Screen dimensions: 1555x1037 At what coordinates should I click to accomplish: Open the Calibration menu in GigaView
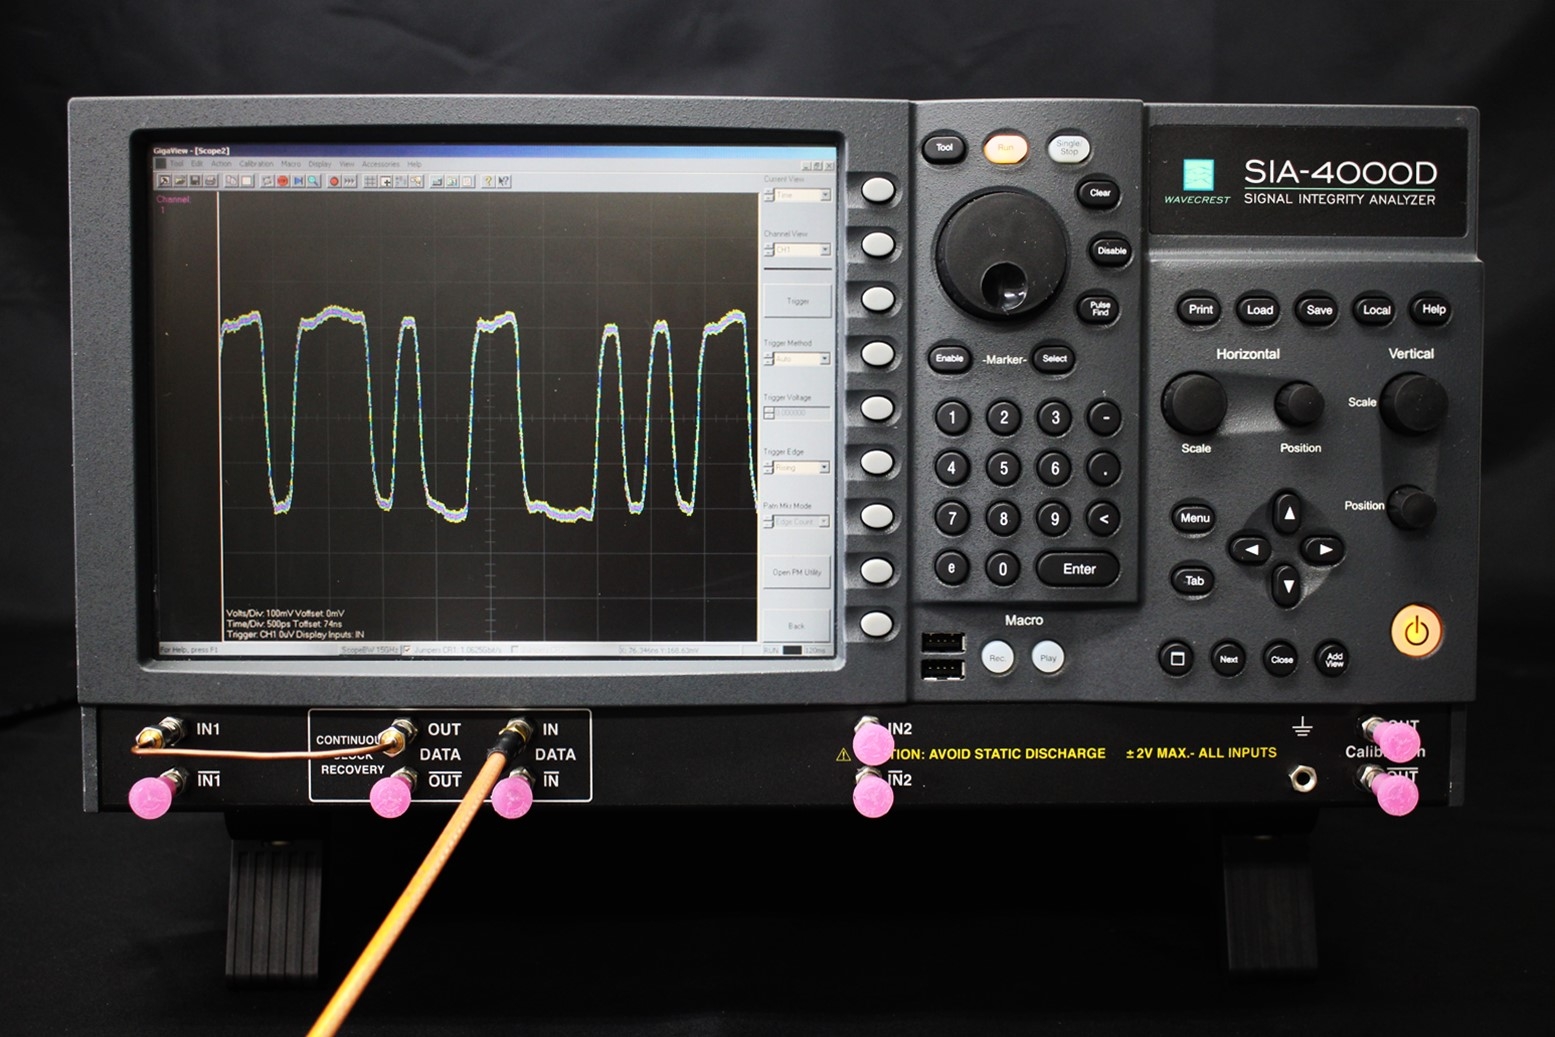click(256, 164)
